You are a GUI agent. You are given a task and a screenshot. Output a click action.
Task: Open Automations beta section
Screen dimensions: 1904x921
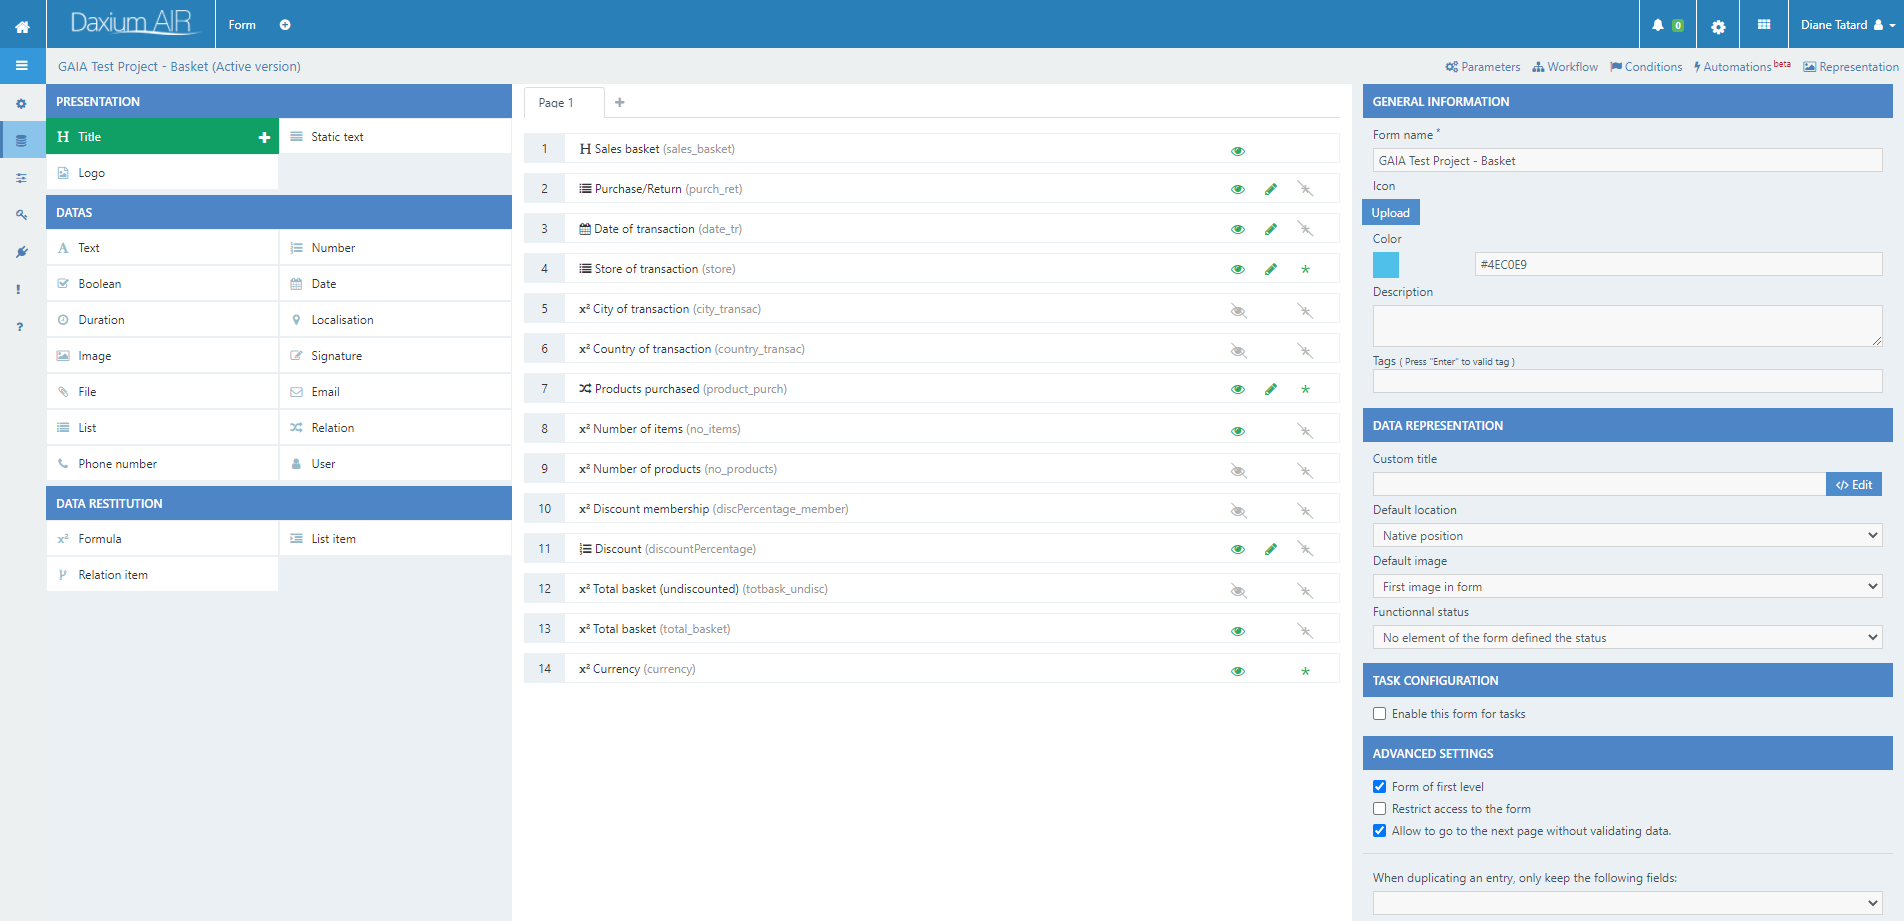point(1742,67)
